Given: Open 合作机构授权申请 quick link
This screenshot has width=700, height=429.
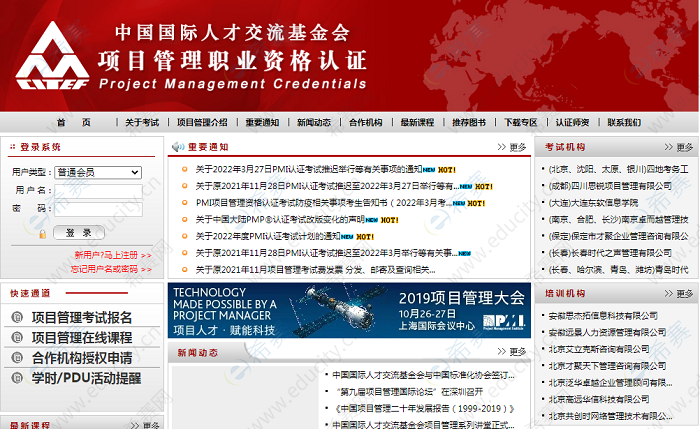Looking at the screenshot, I should tap(82, 358).
